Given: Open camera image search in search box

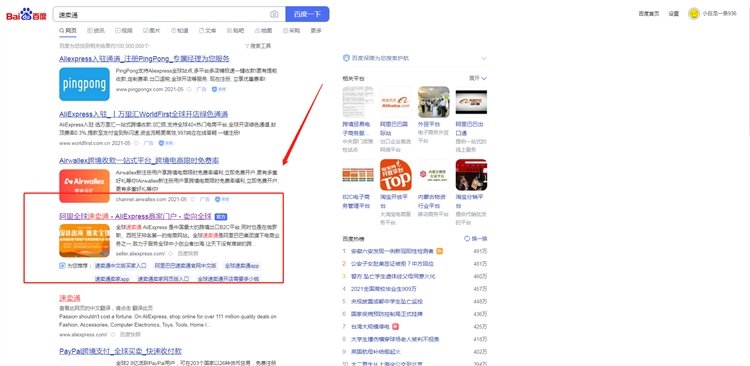Looking at the screenshot, I should [x=274, y=14].
